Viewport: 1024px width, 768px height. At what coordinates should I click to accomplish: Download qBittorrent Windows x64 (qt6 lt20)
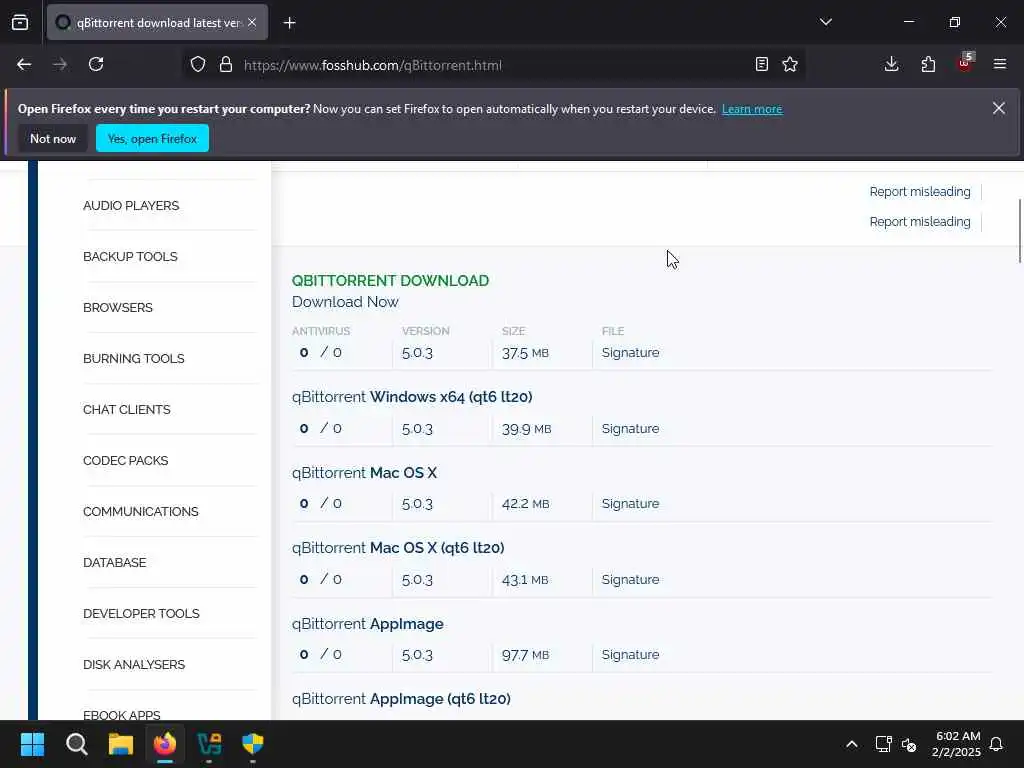(x=412, y=397)
